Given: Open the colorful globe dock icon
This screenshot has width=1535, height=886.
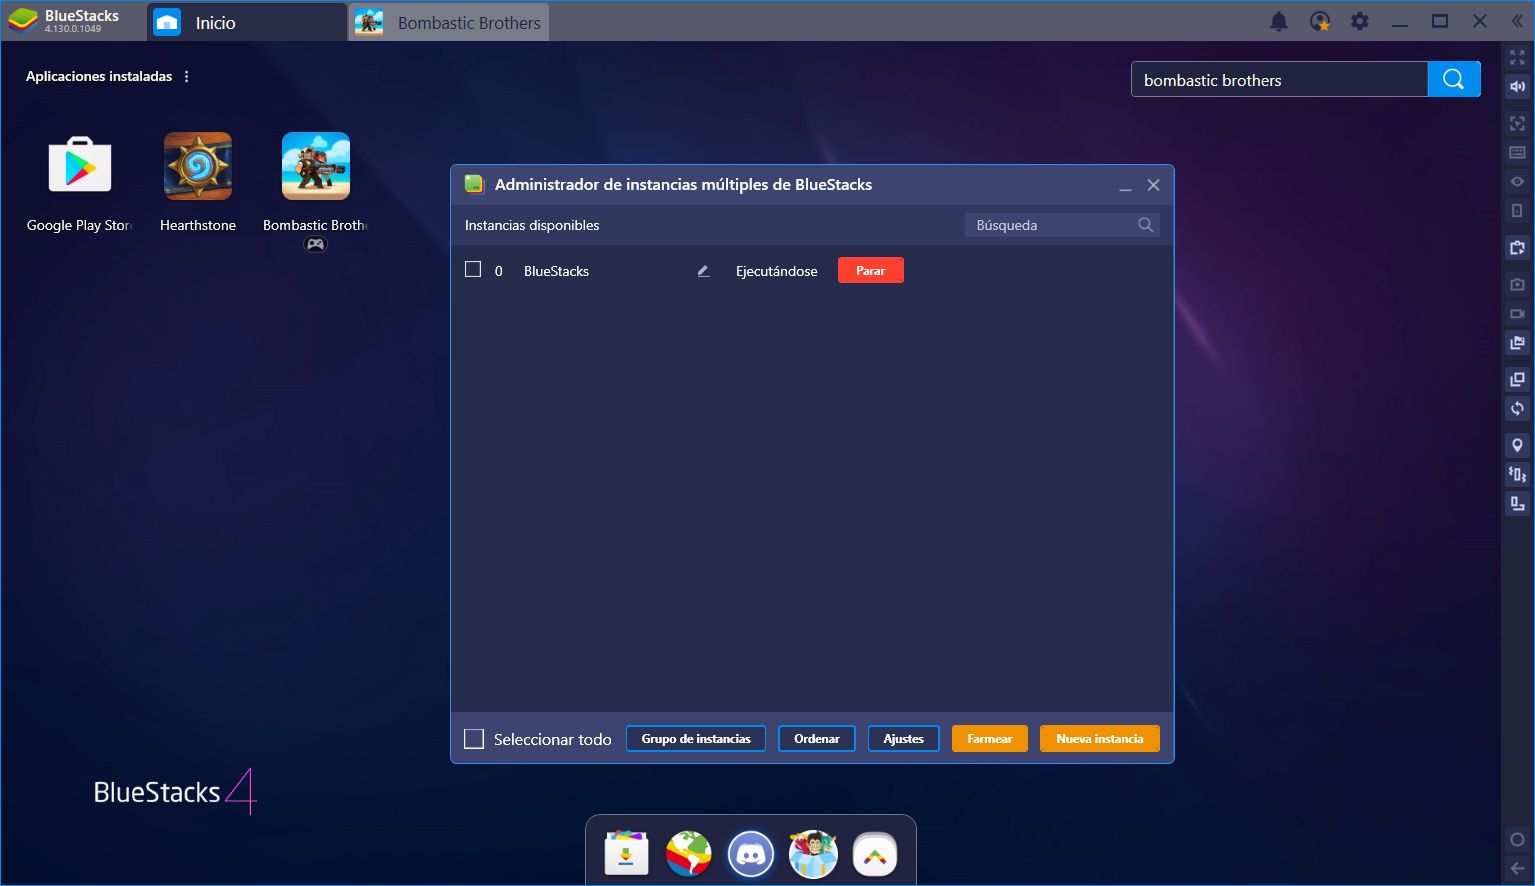Looking at the screenshot, I should tap(689, 854).
